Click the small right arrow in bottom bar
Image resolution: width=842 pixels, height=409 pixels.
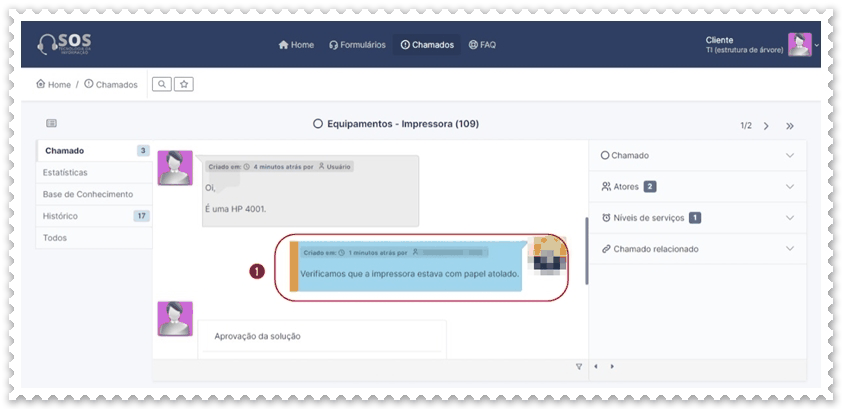click(x=612, y=366)
